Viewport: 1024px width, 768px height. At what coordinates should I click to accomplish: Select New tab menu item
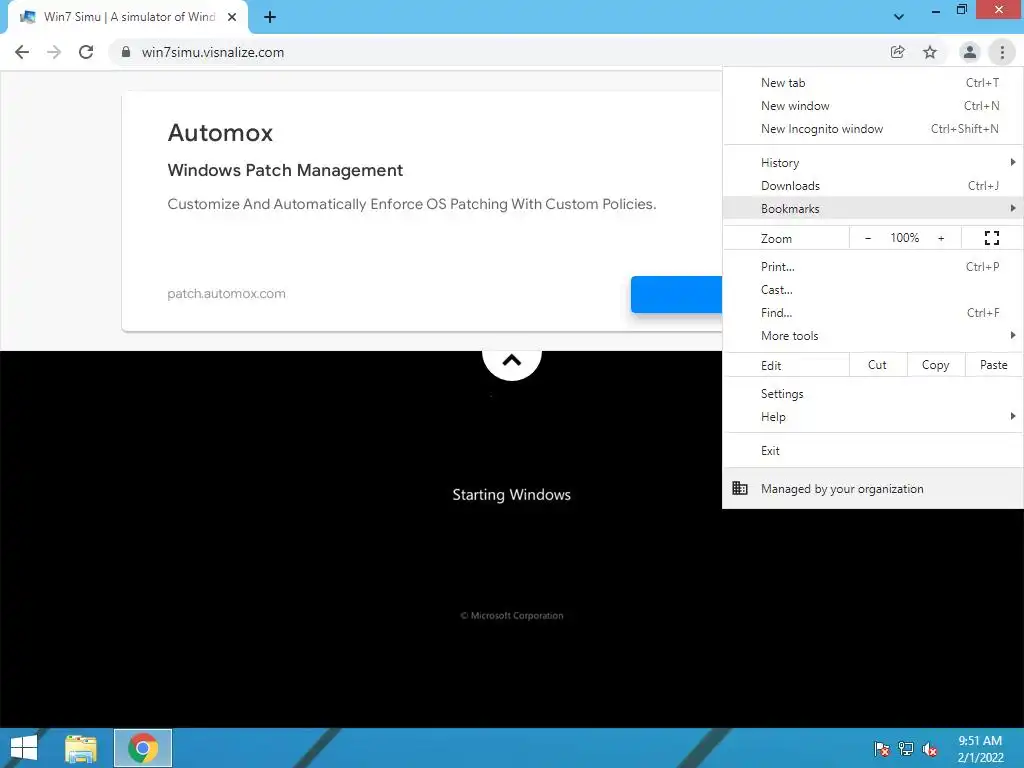tap(872, 83)
